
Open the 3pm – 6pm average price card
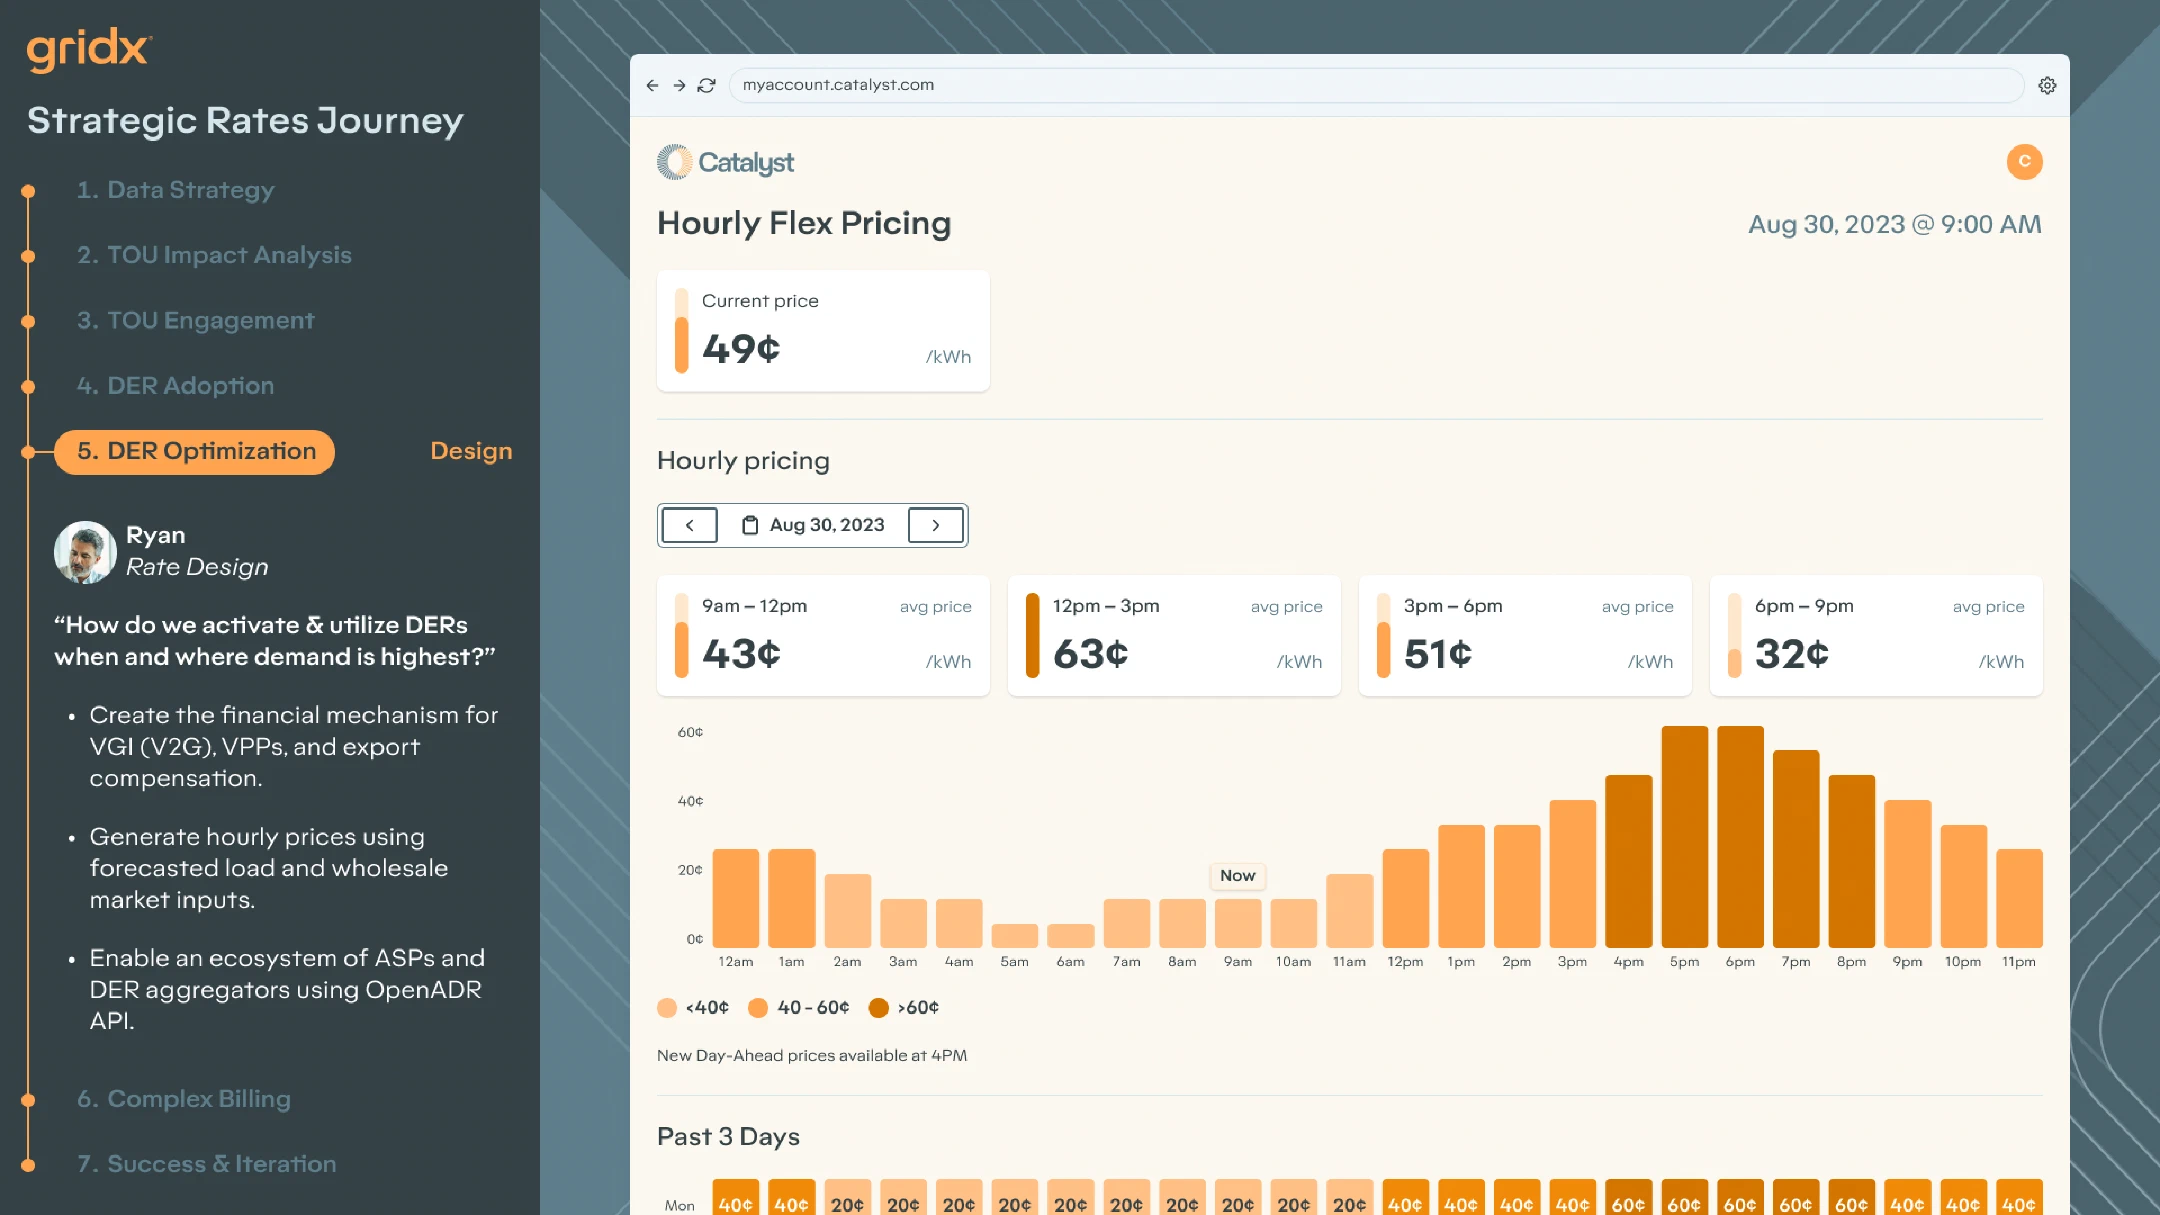click(1525, 635)
